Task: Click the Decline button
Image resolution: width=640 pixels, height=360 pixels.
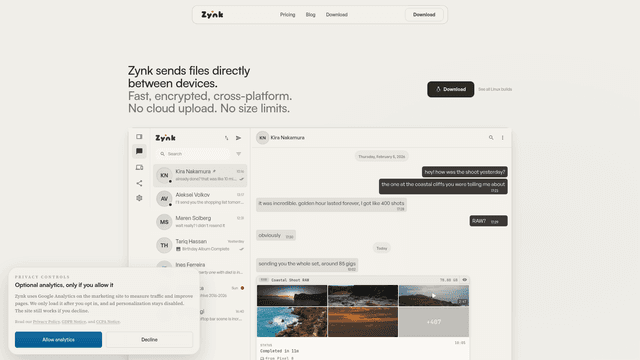Action: [149, 340]
